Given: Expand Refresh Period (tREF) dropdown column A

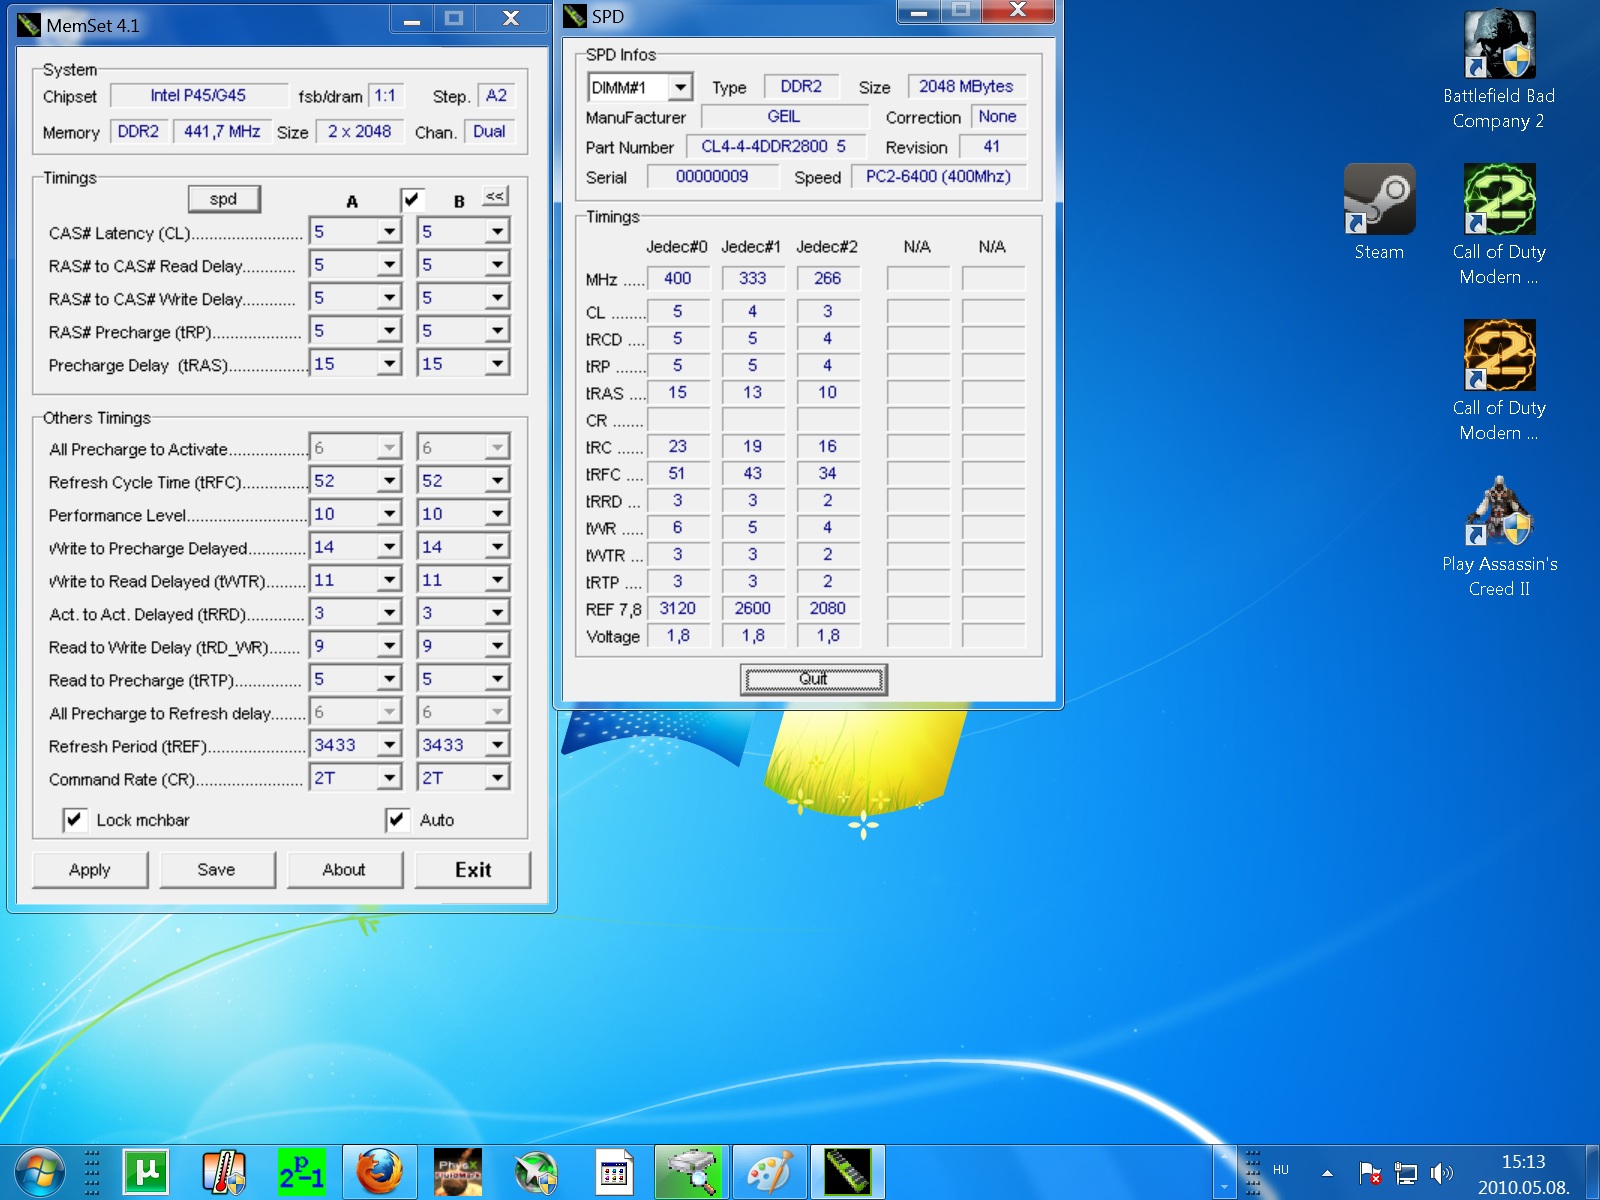Looking at the screenshot, I should click(x=389, y=745).
